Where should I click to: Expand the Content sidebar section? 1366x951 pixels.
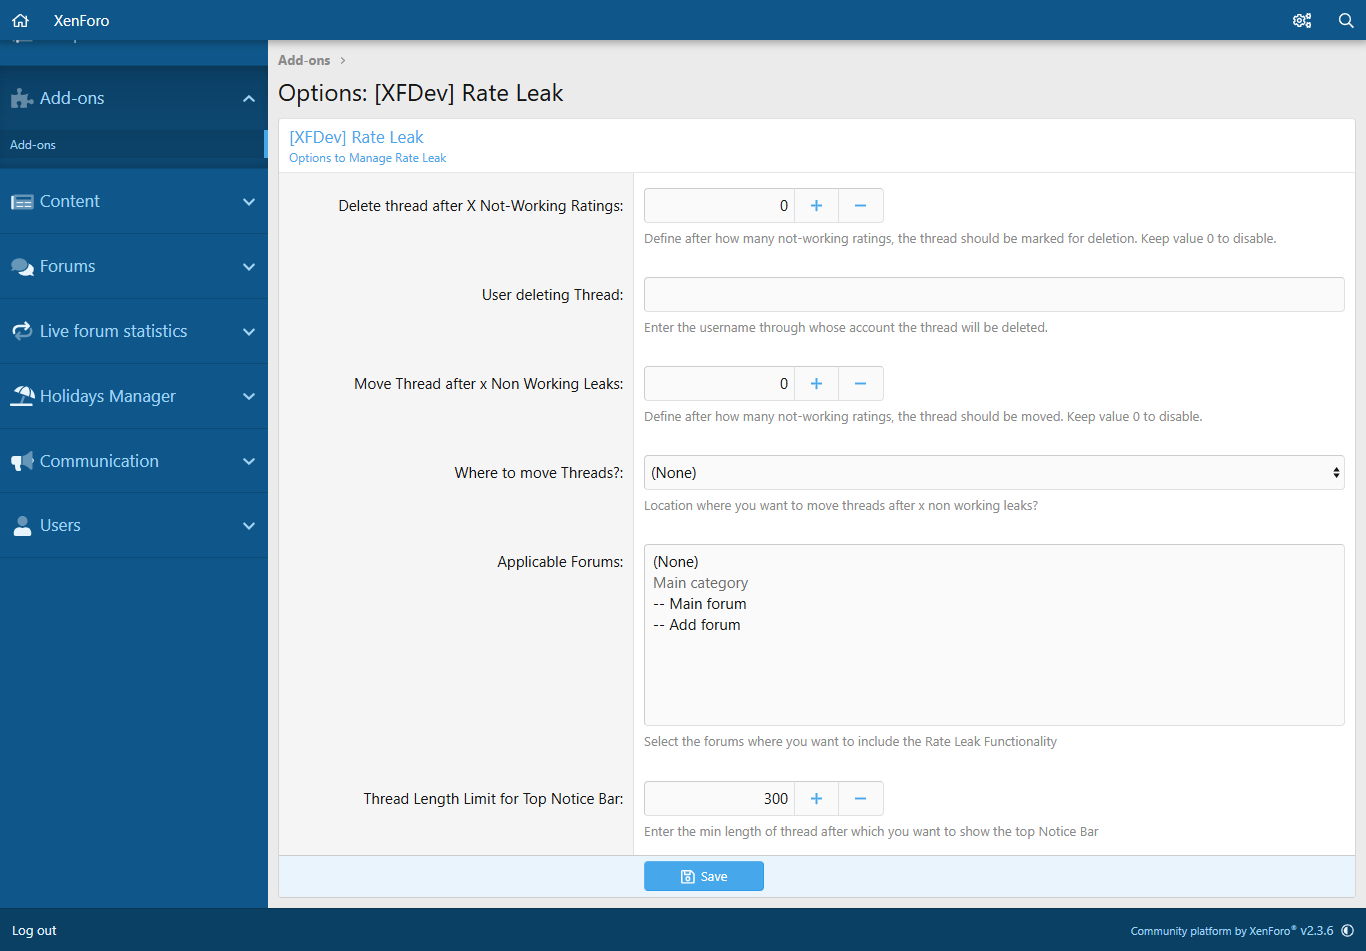[248, 202]
